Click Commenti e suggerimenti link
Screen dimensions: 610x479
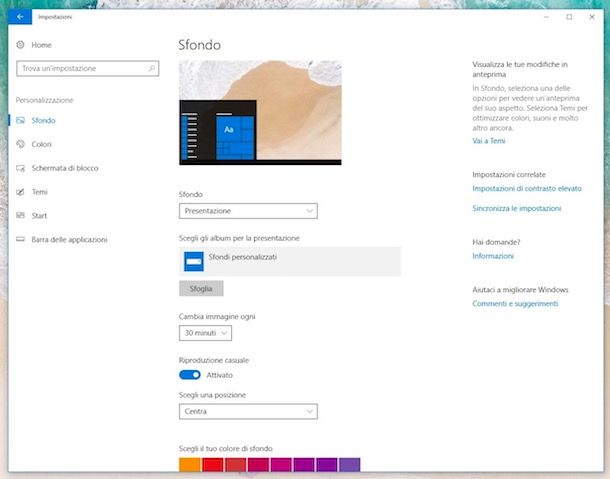tap(515, 304)
